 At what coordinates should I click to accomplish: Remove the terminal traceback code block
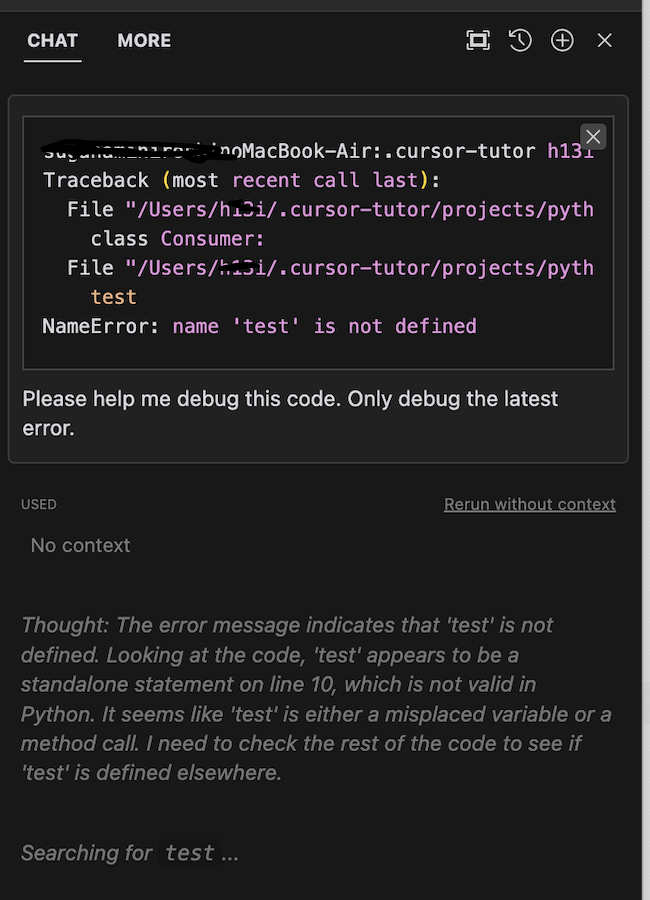(593, 137)
